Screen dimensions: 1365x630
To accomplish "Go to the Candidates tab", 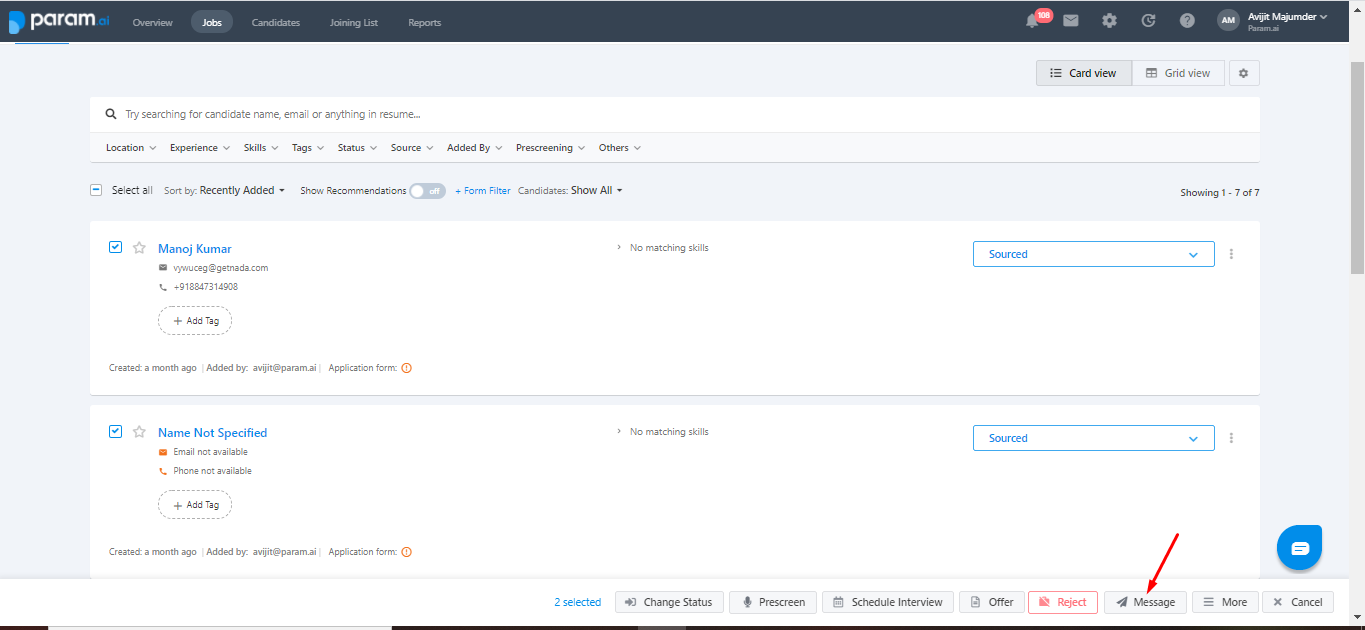I will tap(276, 22).
